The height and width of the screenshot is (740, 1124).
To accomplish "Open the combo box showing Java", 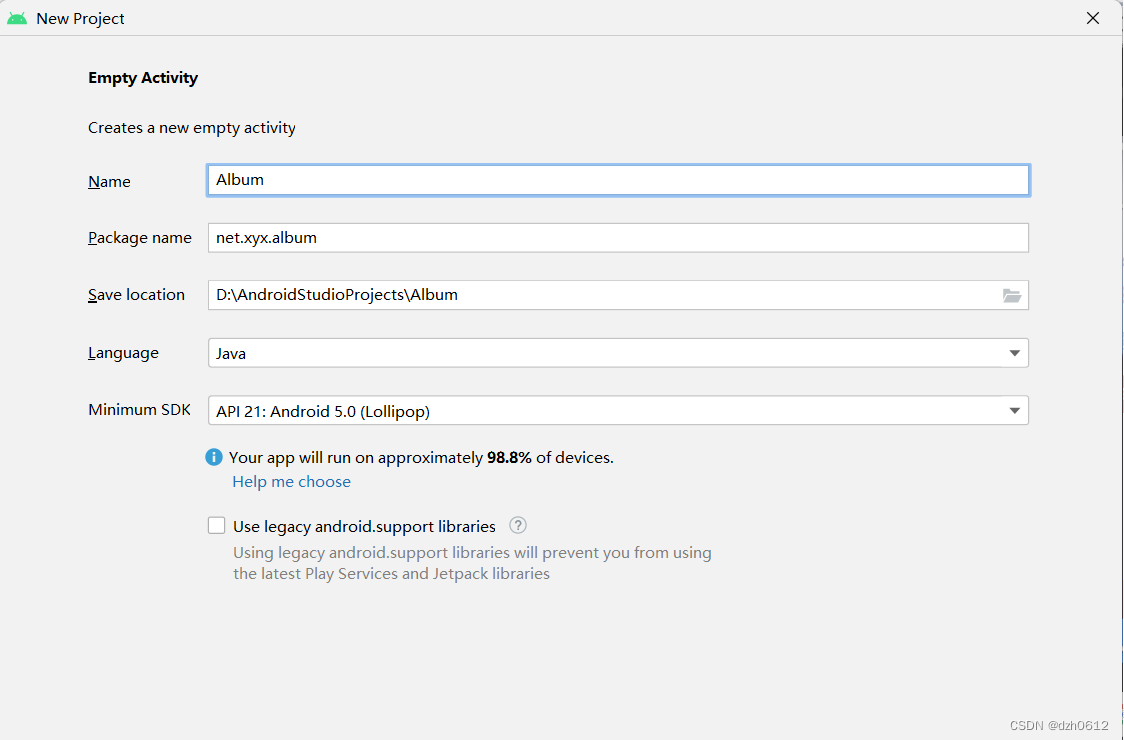I will 600,353.
